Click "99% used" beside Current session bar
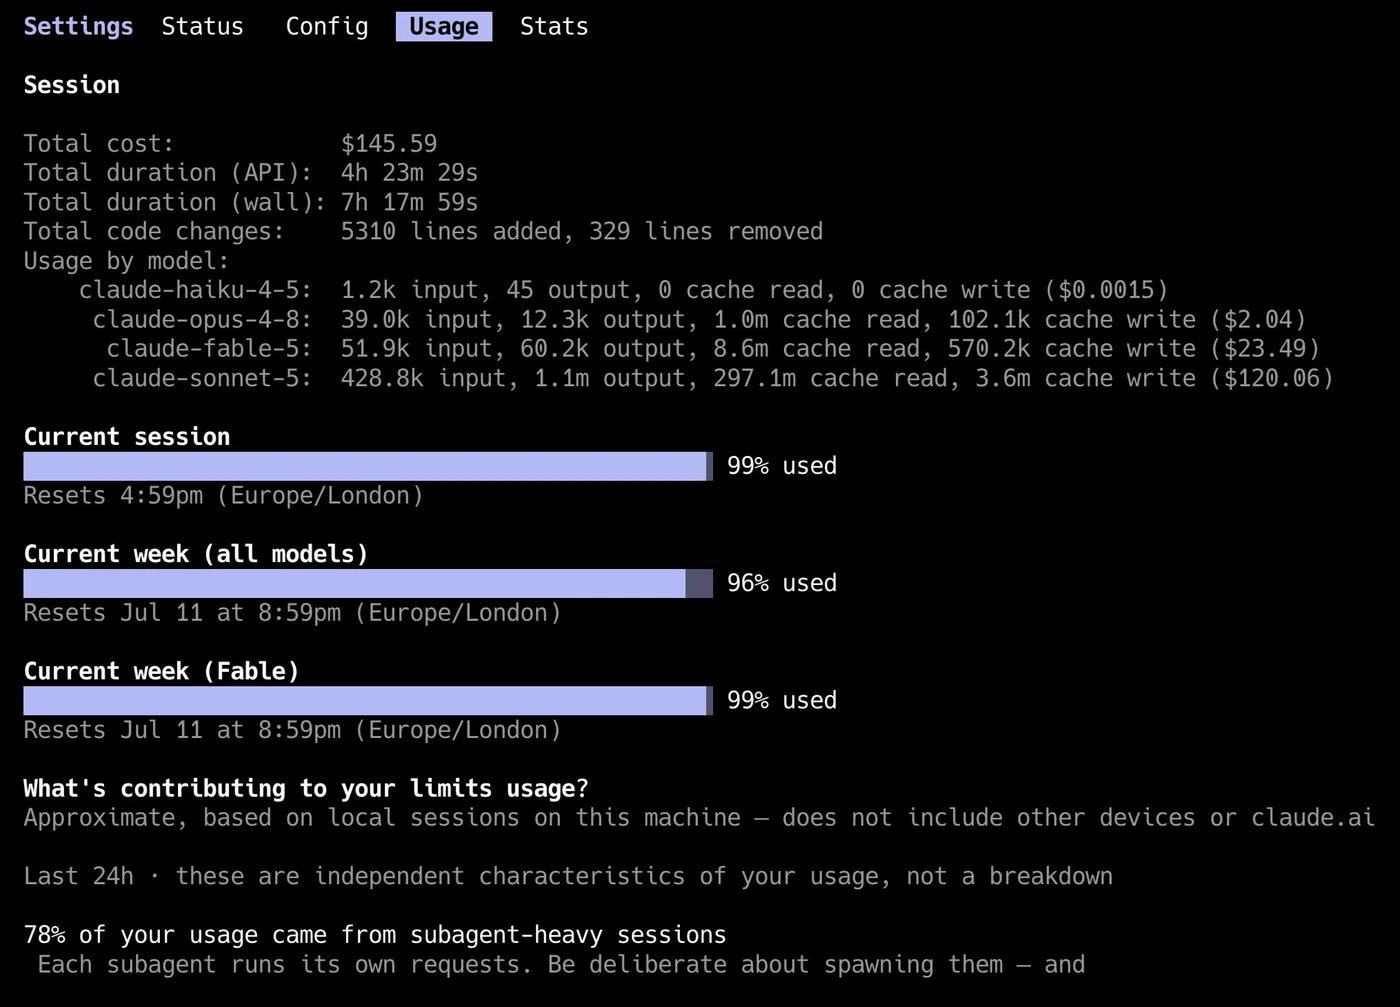The height and width of the screenshot is (1007, 1400). 782,466
